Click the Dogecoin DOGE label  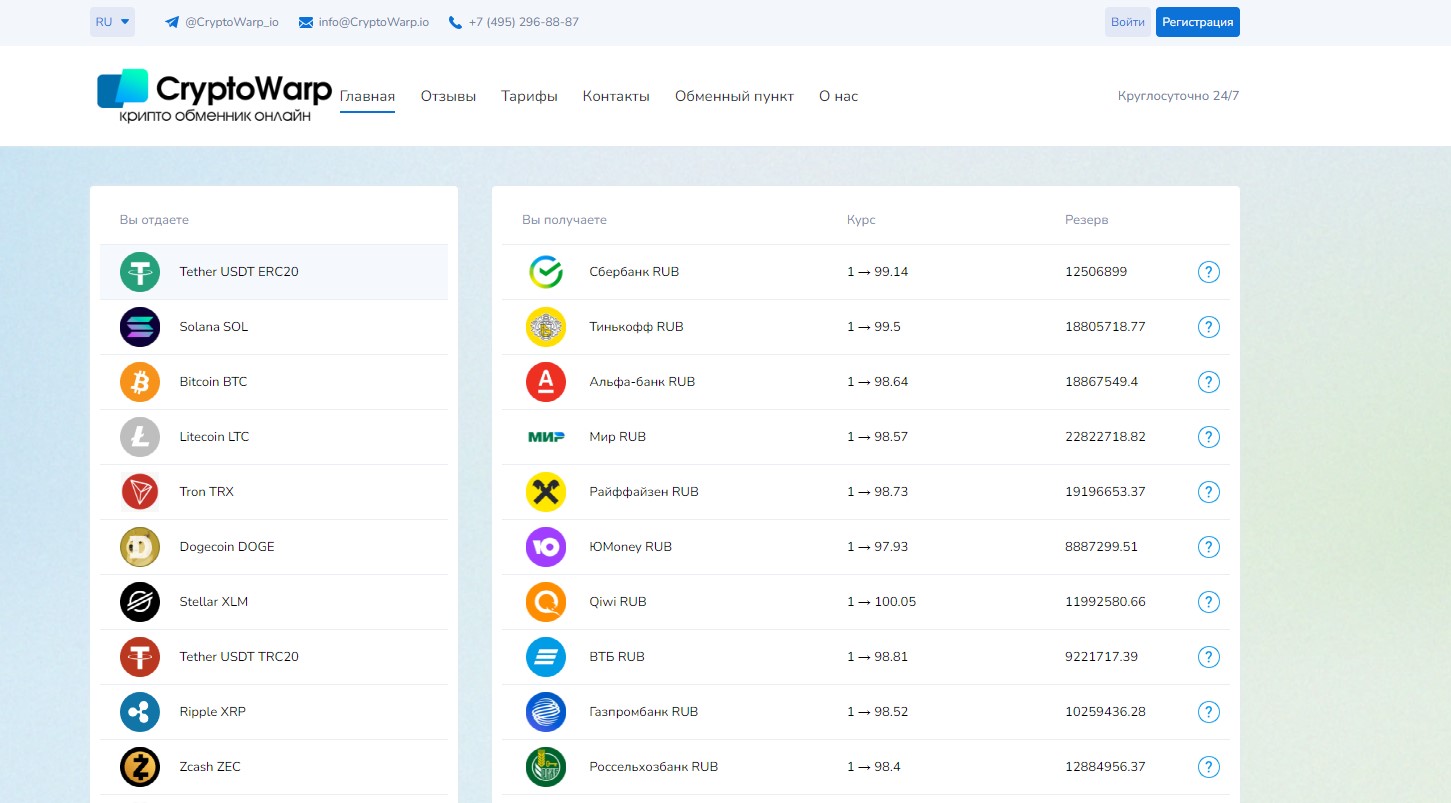(x=227, y=547)
